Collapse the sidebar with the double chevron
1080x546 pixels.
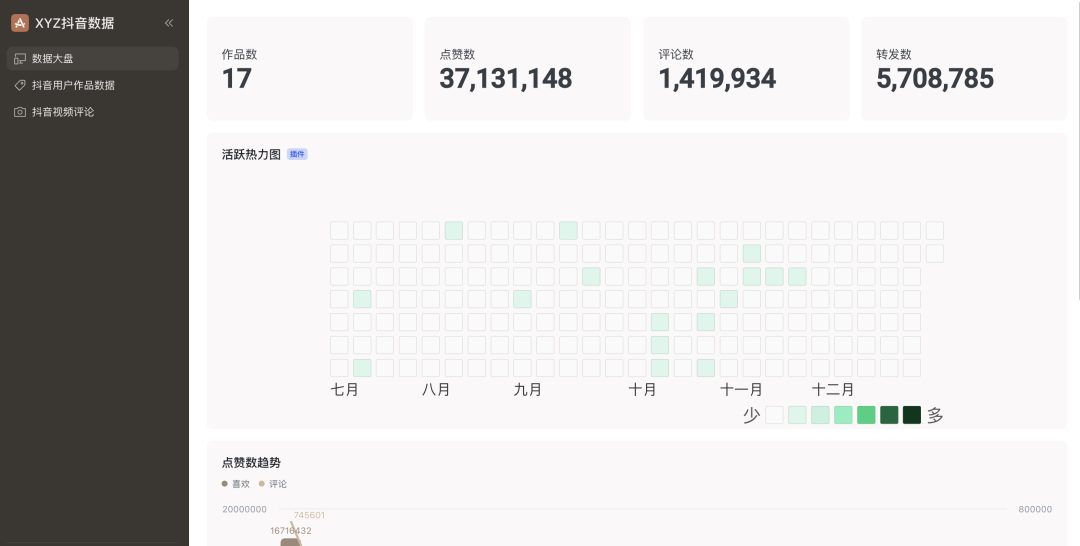pos(169,23)
